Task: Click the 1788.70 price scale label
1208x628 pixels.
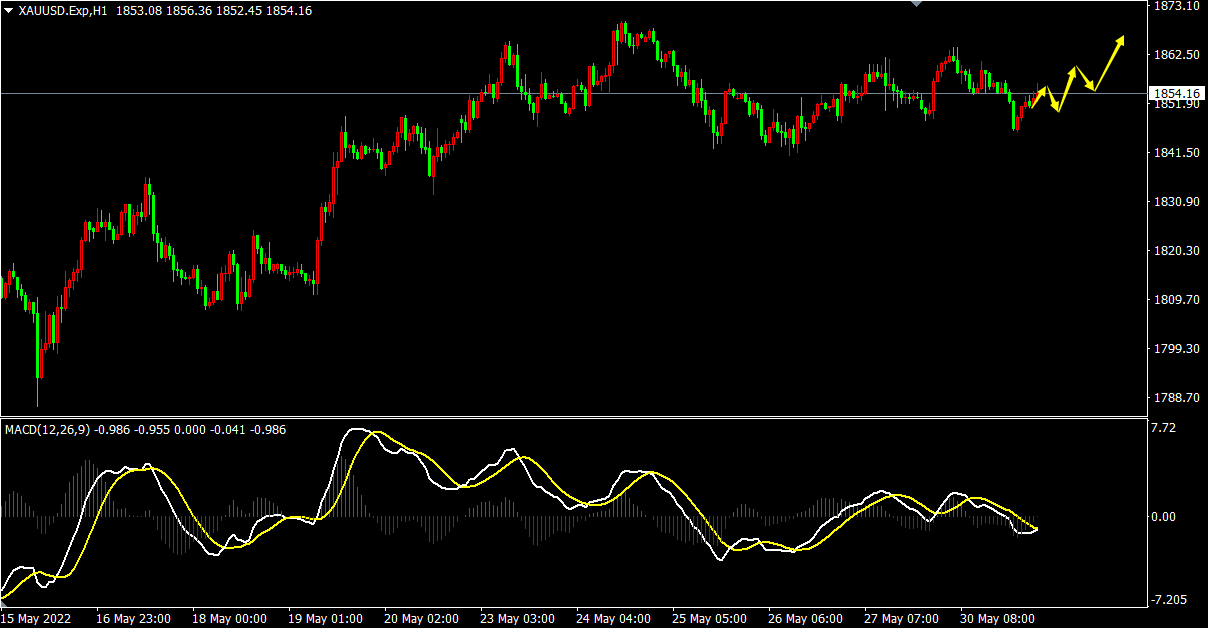Action: point(1175,398)
